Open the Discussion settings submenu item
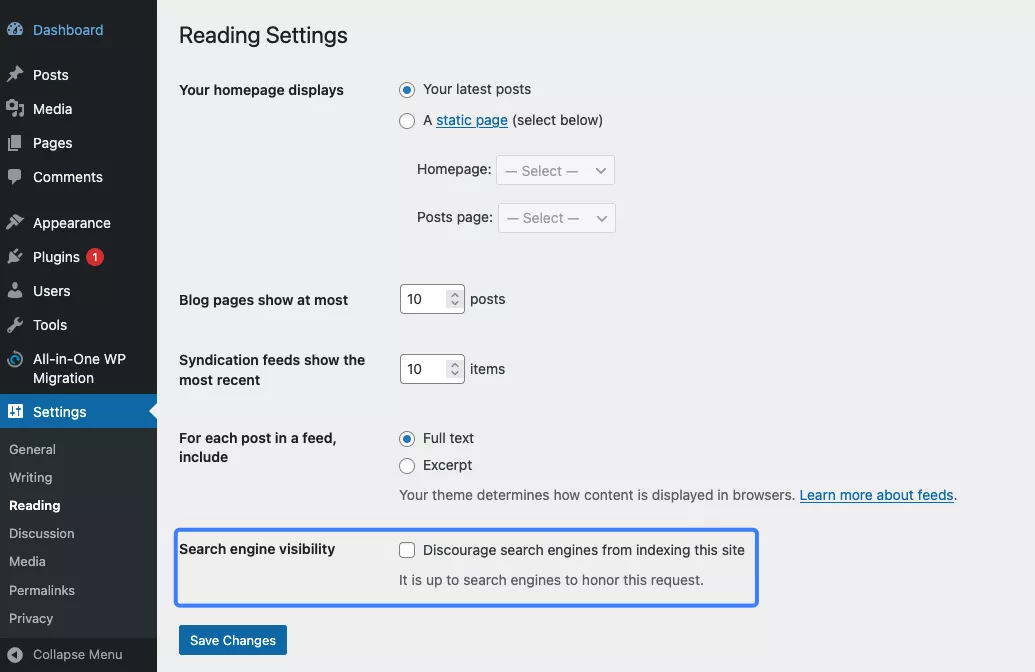Viewport: 1035px width, 672px height. click(x=42, y=534)
